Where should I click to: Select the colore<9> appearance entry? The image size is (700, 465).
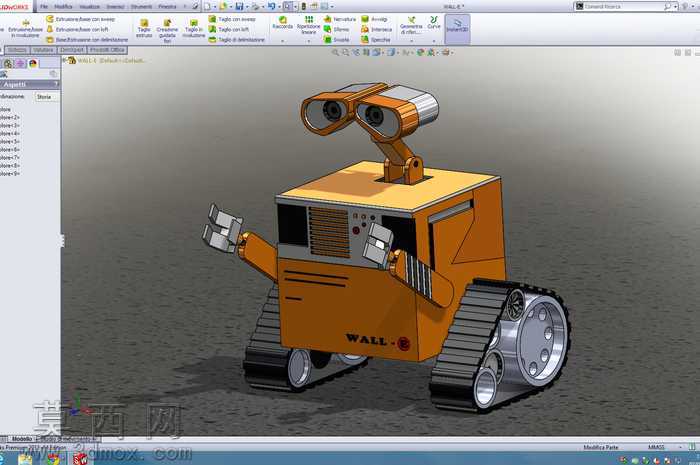(x=10, y=174)
